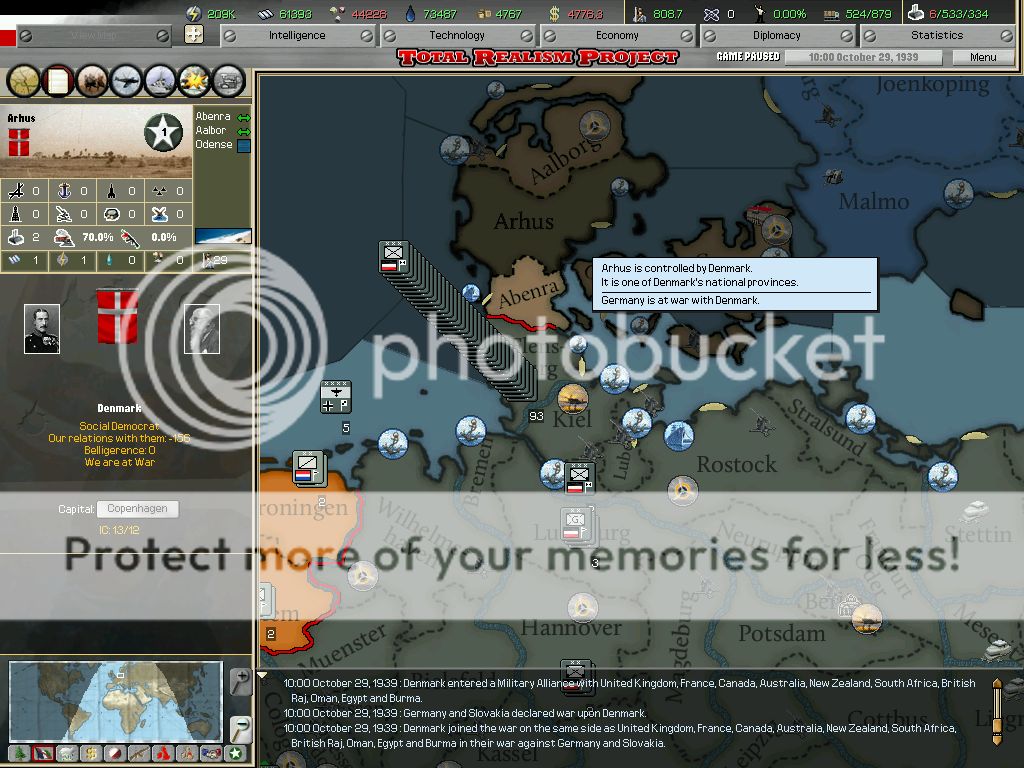Click the Copenhagen capital button
The height and width of the screenshot is (768, 1024).
click(x=137, y=509)
